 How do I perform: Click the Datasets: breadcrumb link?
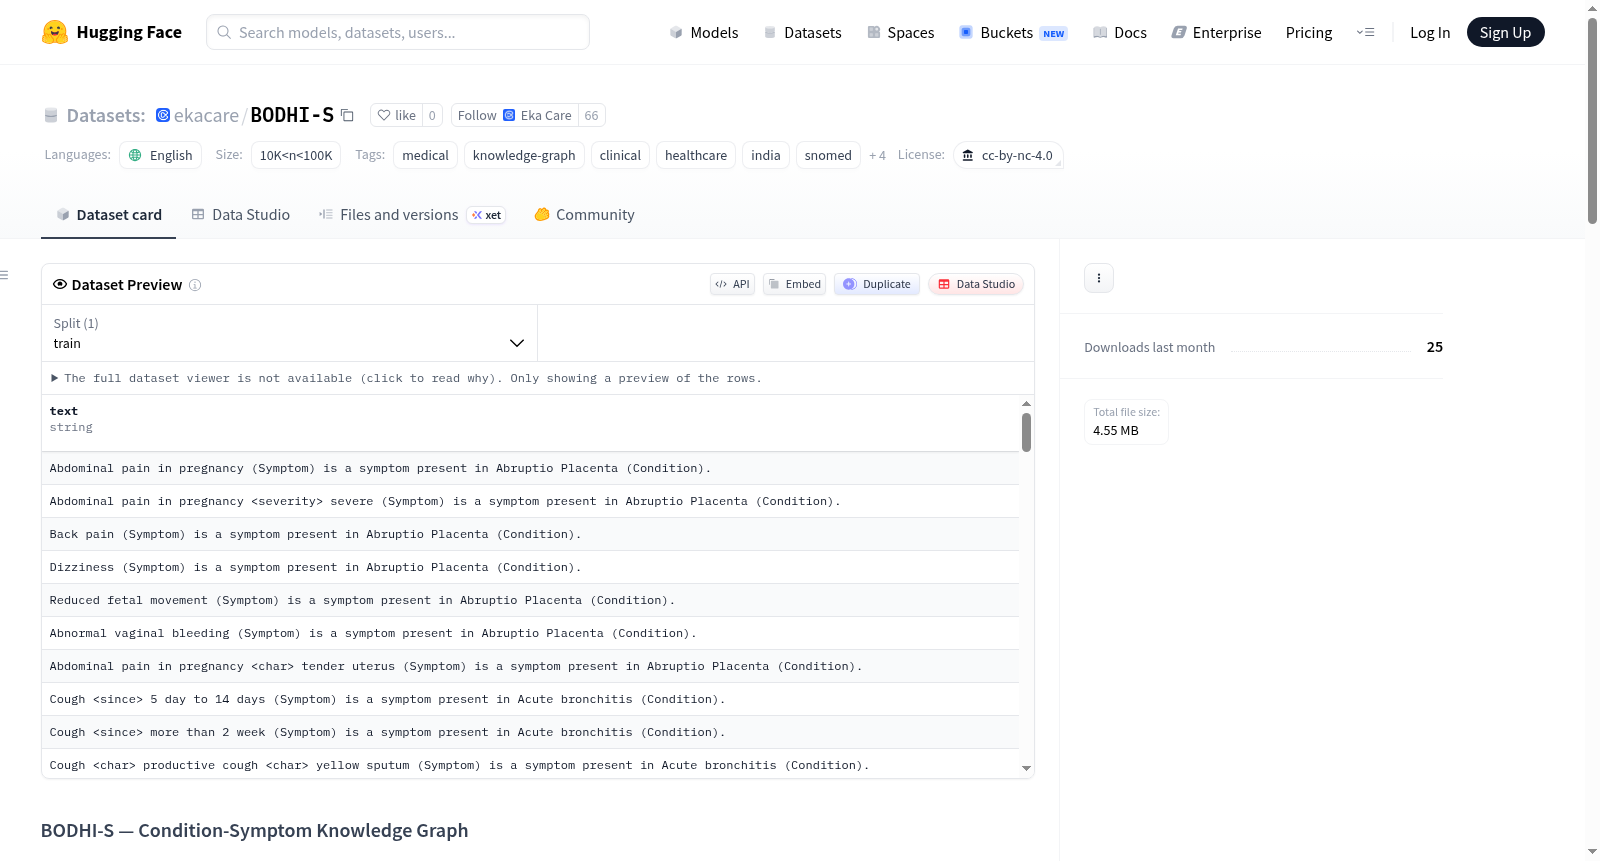(106, 115)
